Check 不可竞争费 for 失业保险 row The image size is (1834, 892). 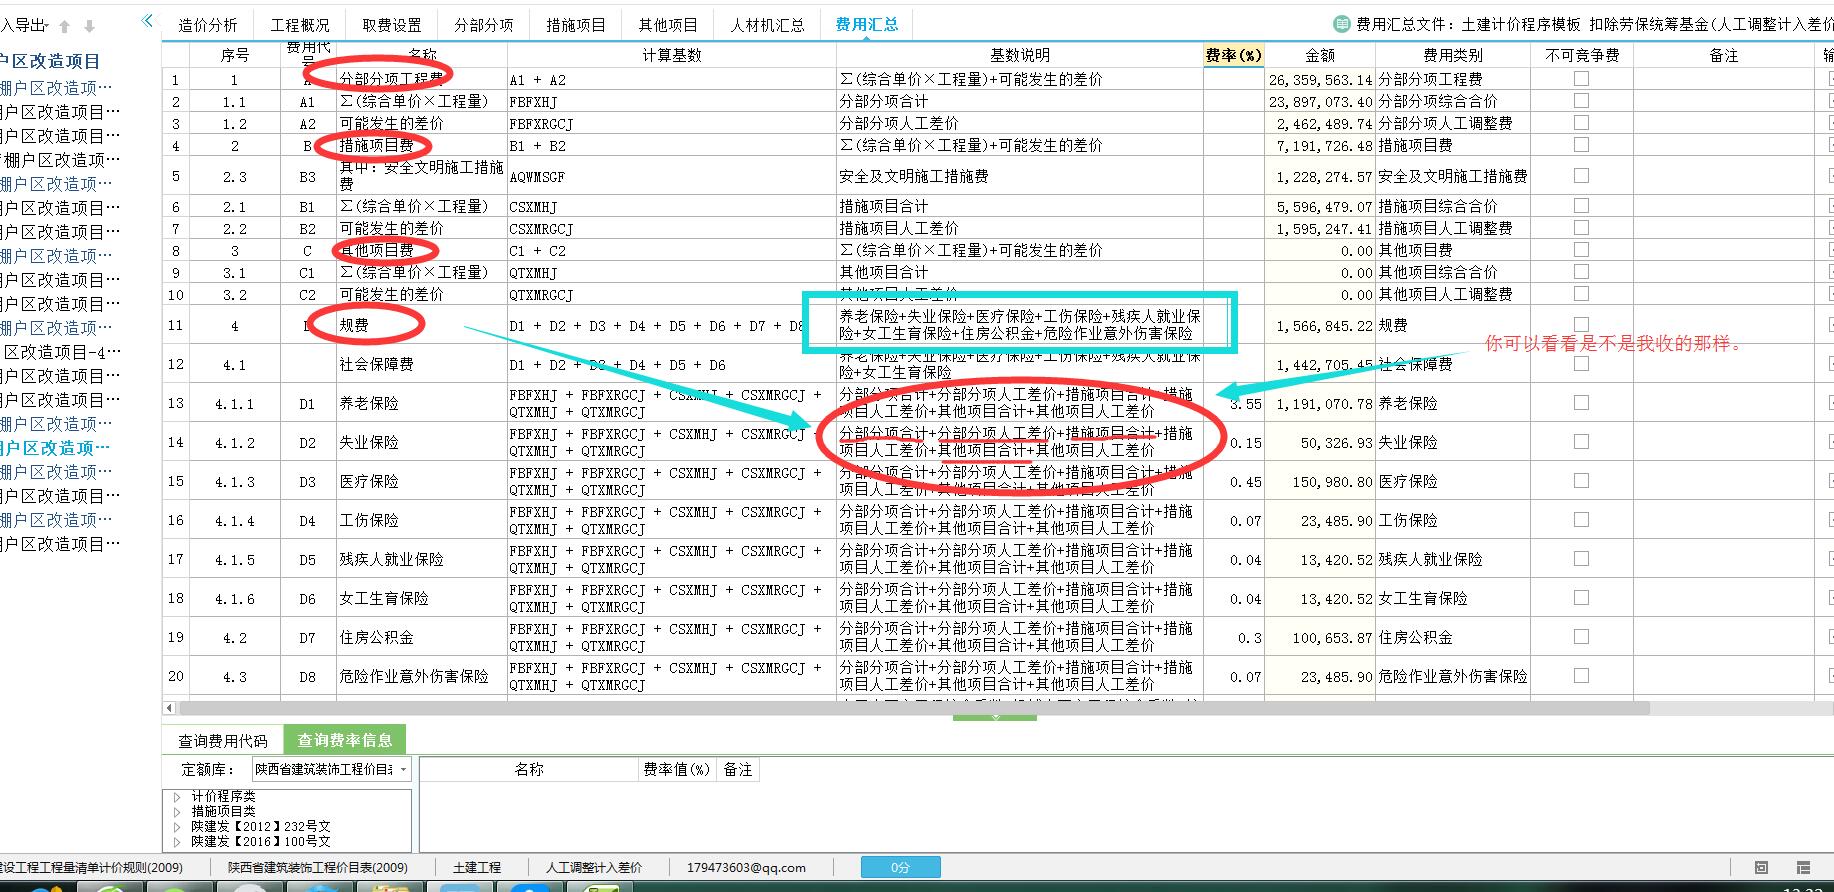point(1581,442)
